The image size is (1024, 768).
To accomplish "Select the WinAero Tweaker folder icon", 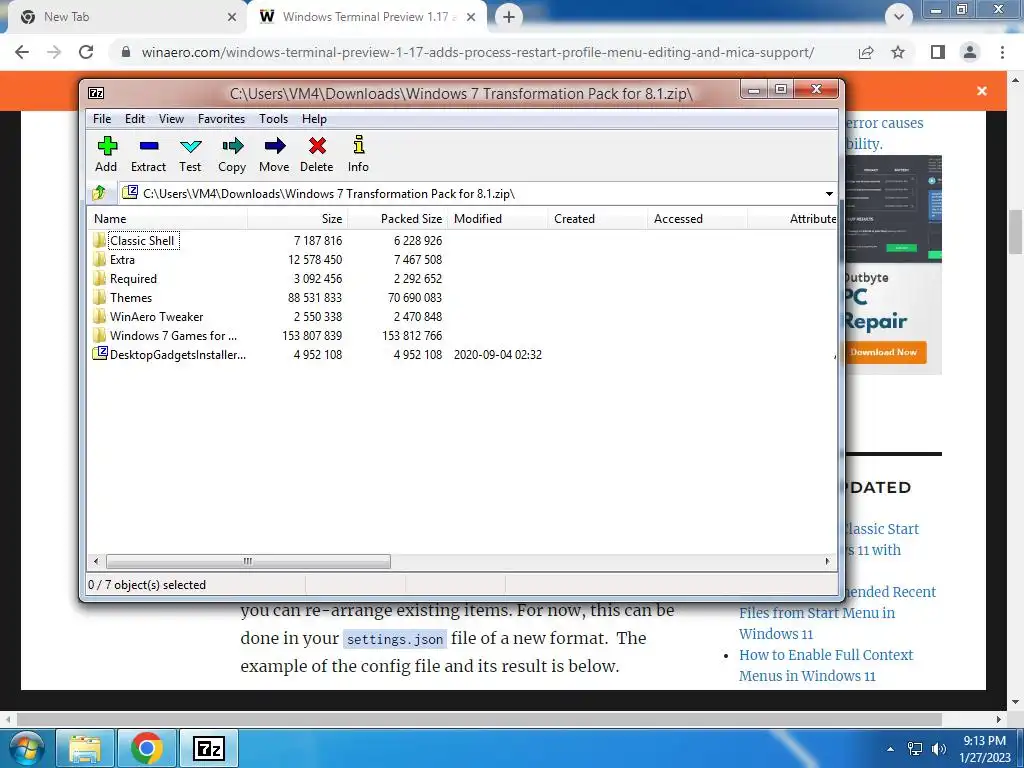I will (99, 316).
